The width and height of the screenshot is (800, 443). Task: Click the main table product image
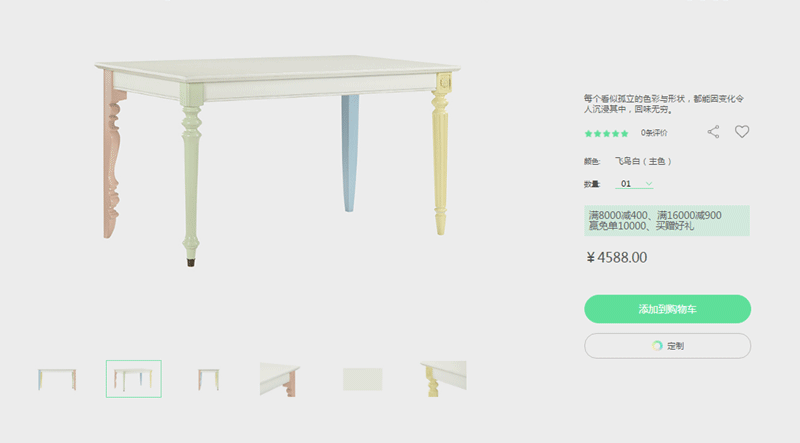278,161
